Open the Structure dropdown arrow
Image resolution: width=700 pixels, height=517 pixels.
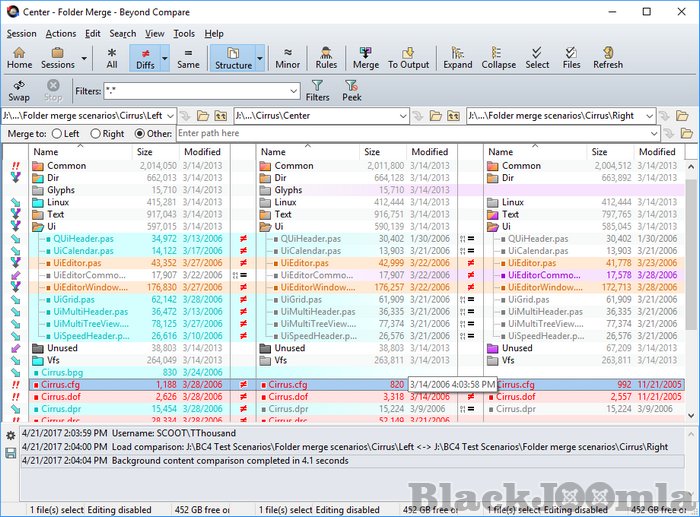coord(261,57)
